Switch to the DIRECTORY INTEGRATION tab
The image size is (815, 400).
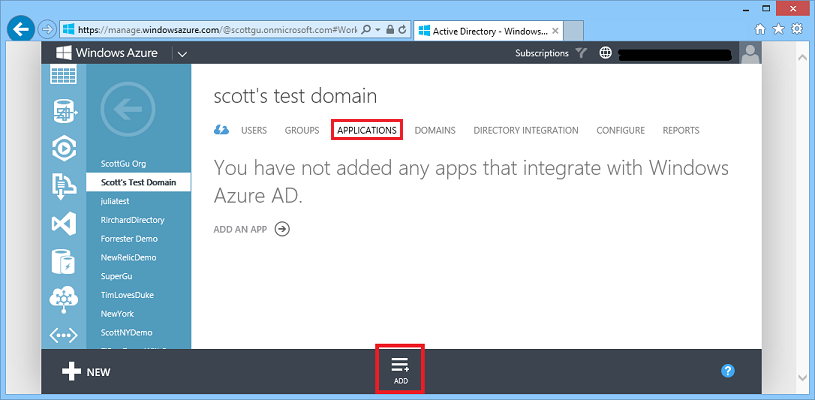point(526,130)
